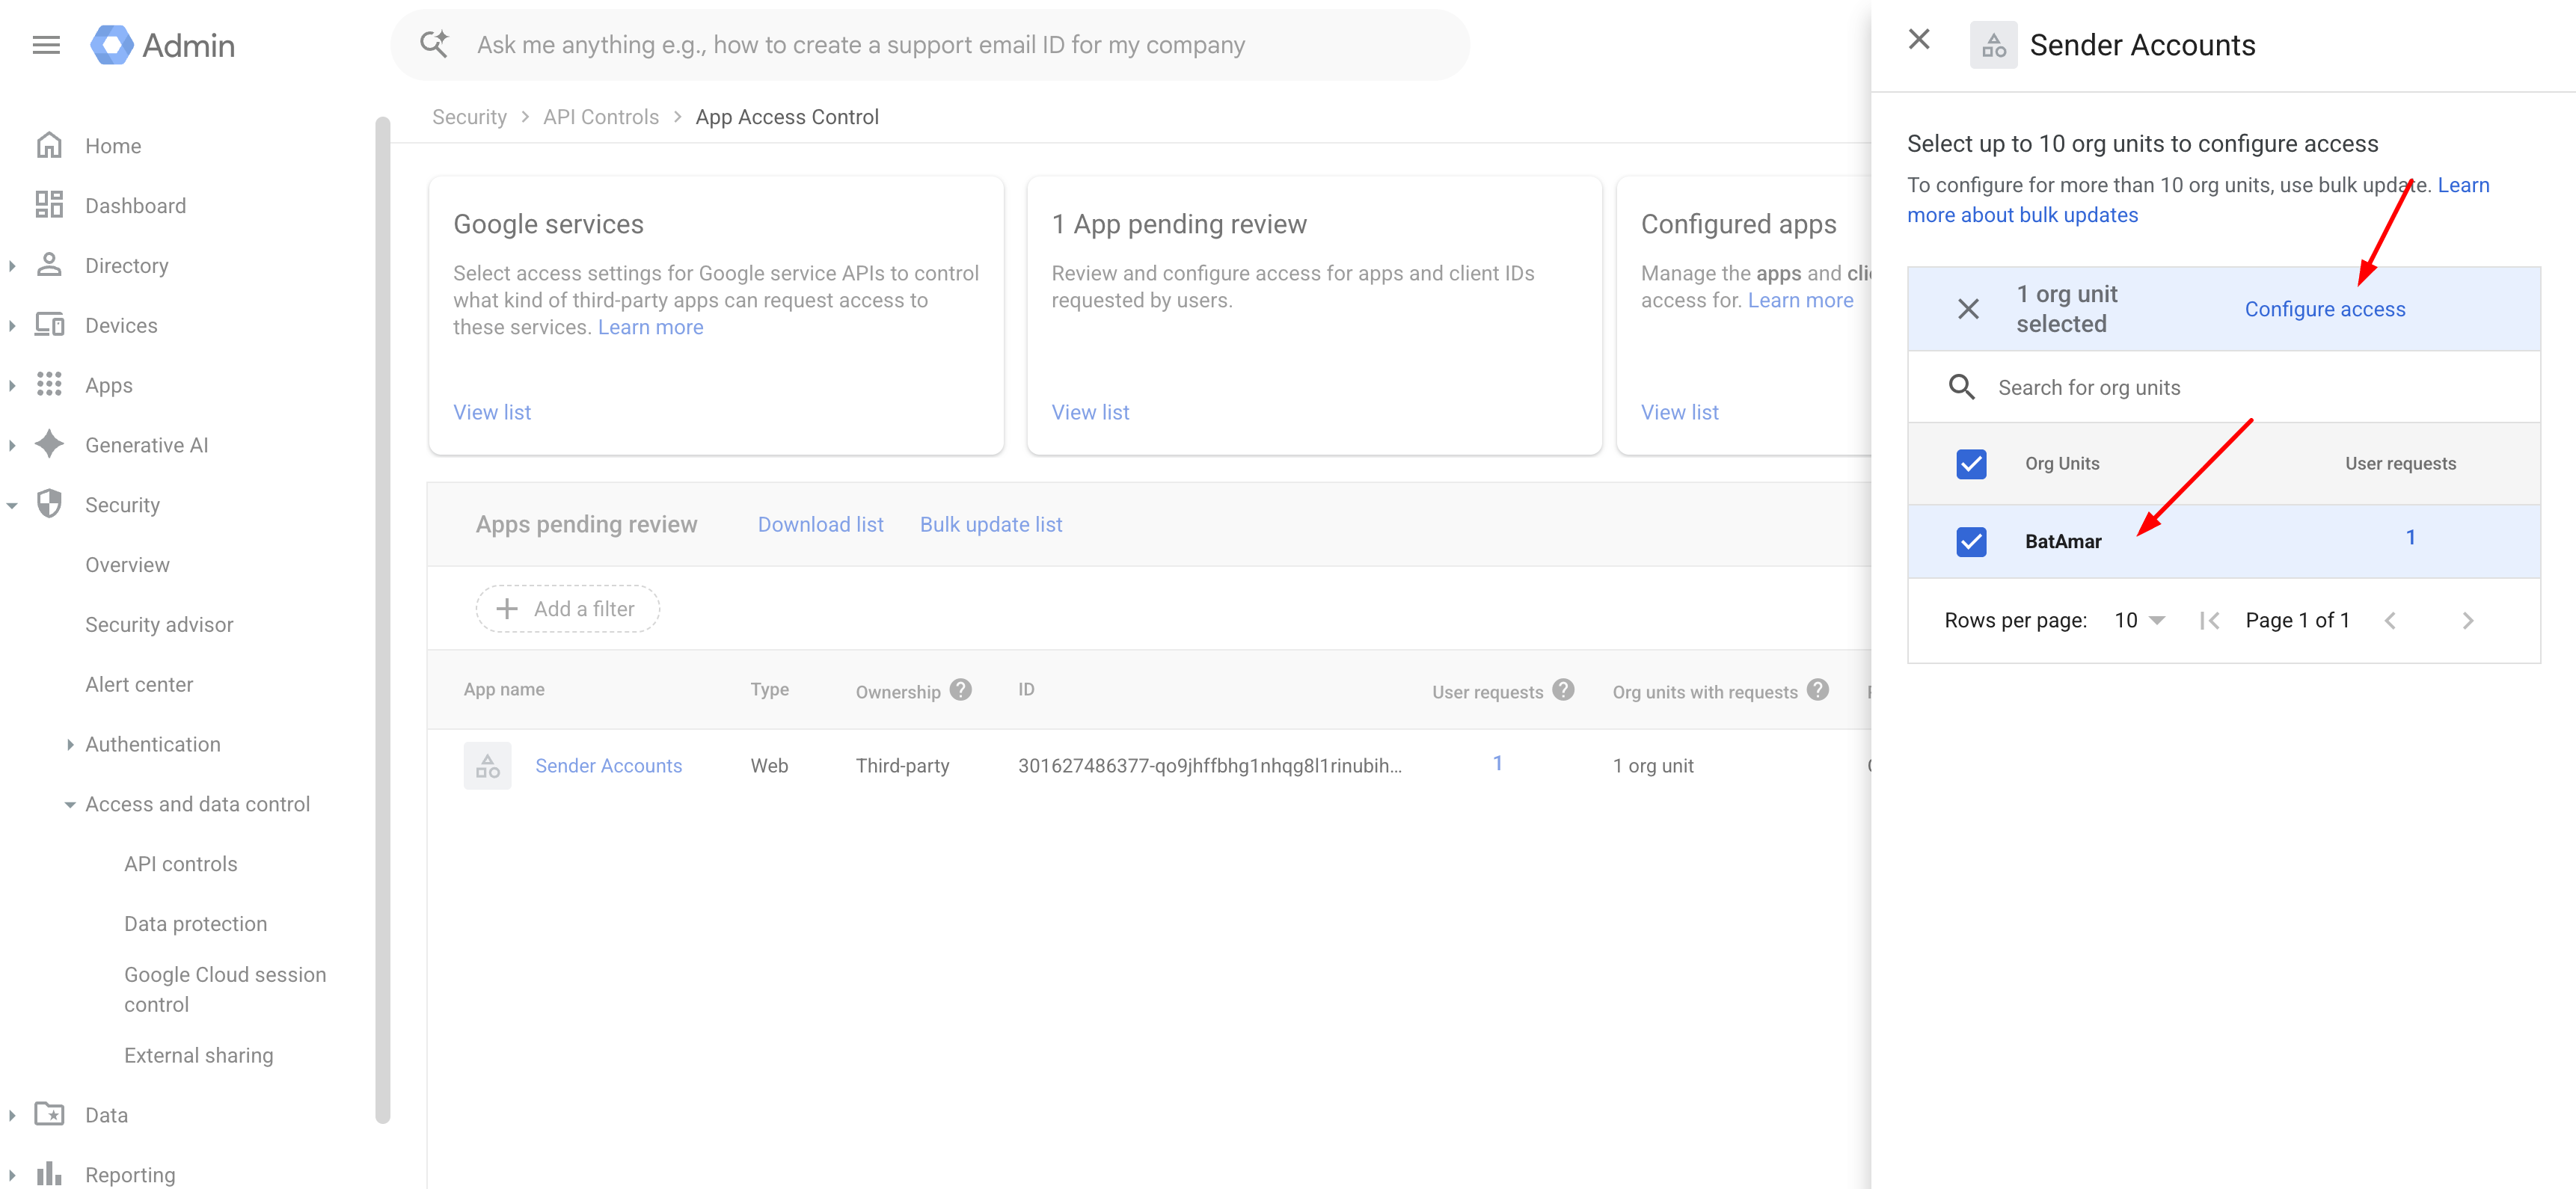Image resolution: width=2576 pixels, height=1189 pixels.
Task: Click the Apps grid icon in sidebar
Action: [49, 385]
